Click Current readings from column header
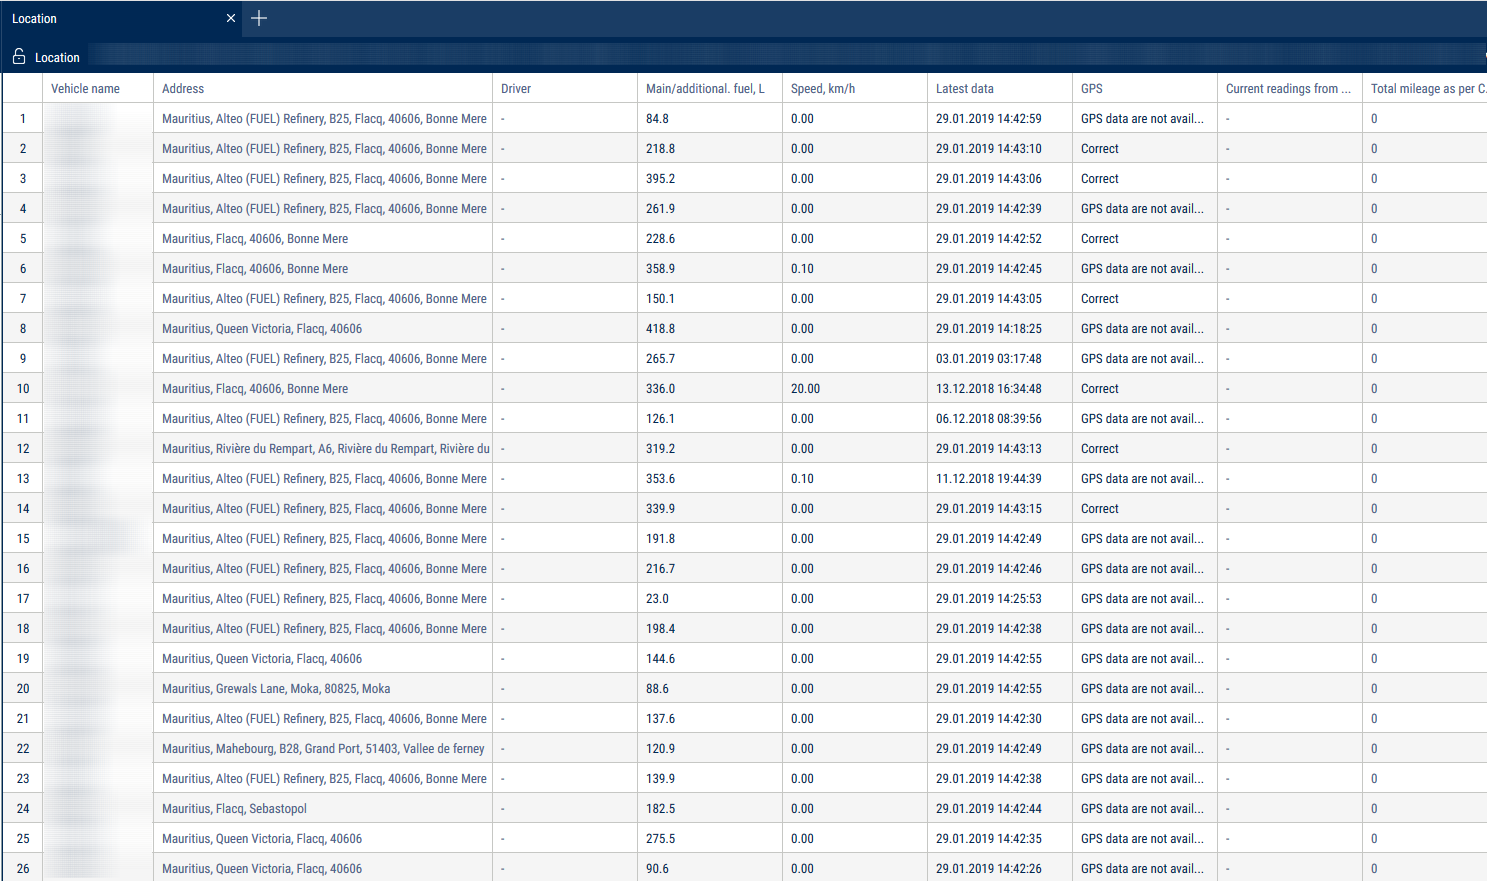This screenshot has width=1487, height=881. click(1288, 89)
